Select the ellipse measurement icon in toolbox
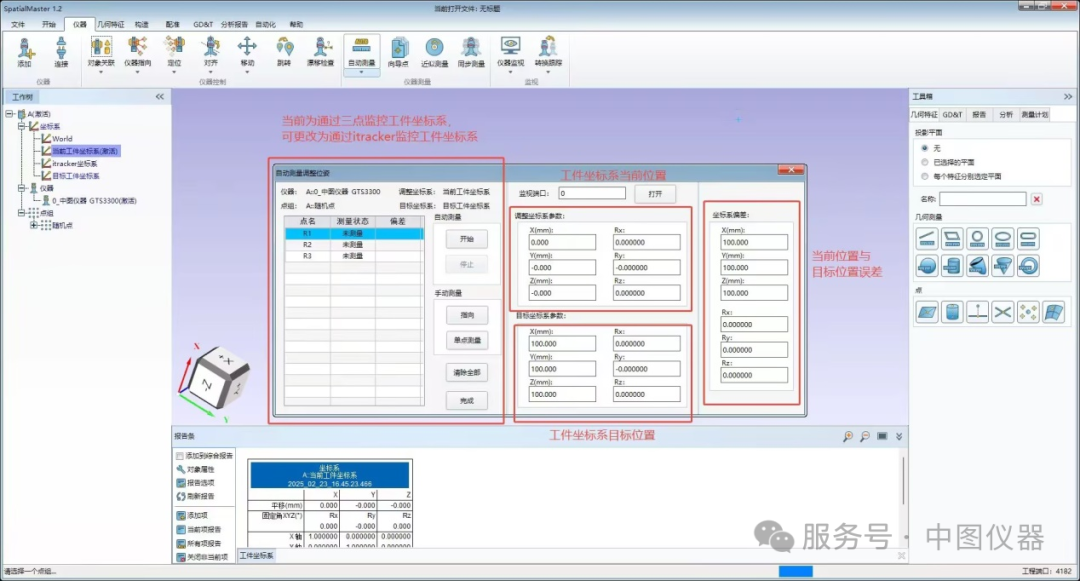Screen dimensions: 1080x581 pyautogui.click(x=1003, y=239)
